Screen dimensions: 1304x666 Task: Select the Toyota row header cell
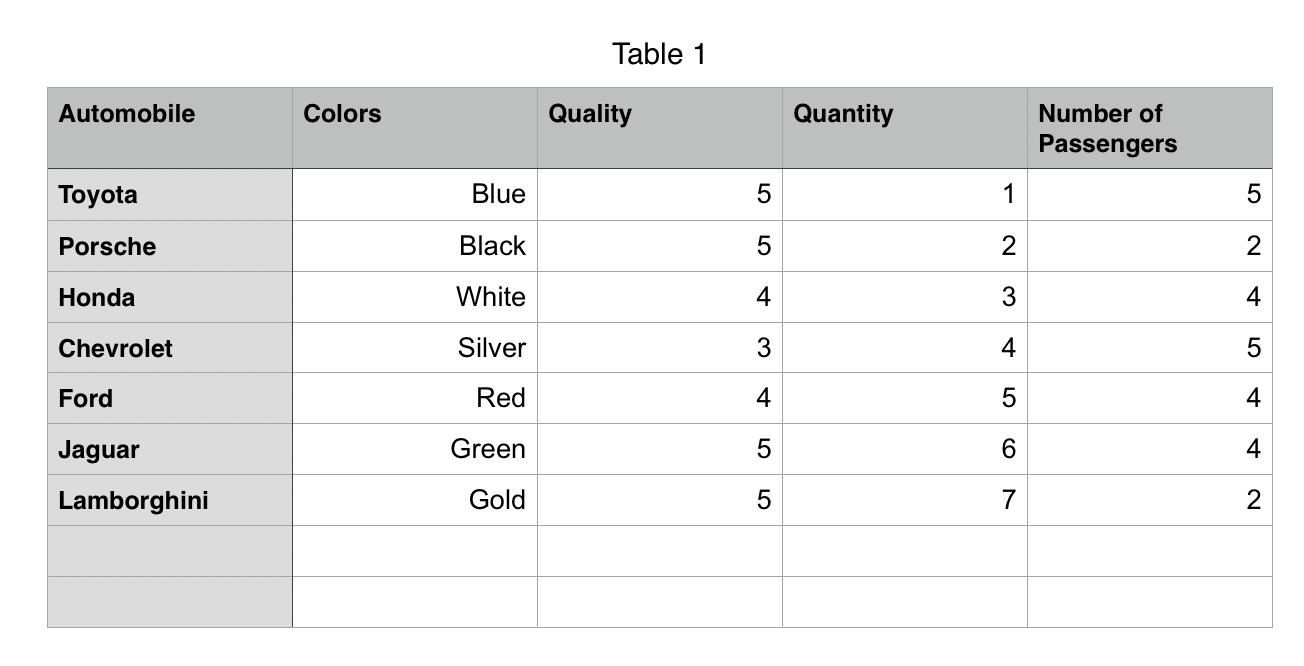pos(170,195)
